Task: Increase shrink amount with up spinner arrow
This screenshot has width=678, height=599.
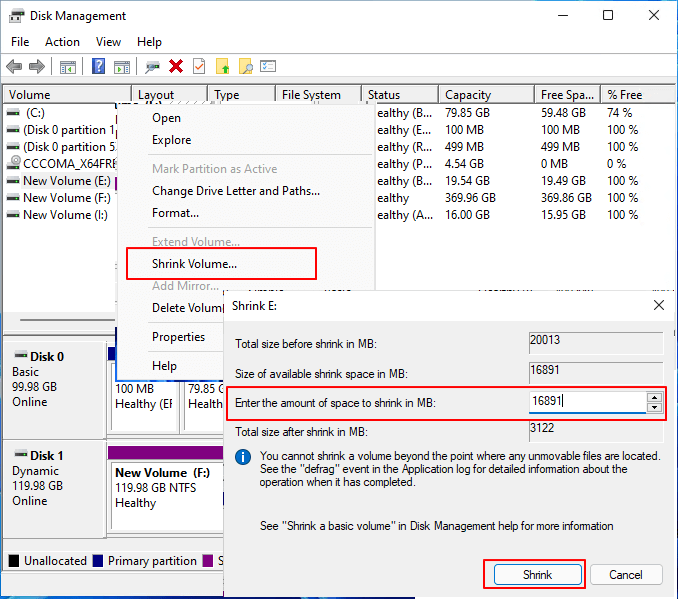Action: pyautogui.click(x=654, y=397)
